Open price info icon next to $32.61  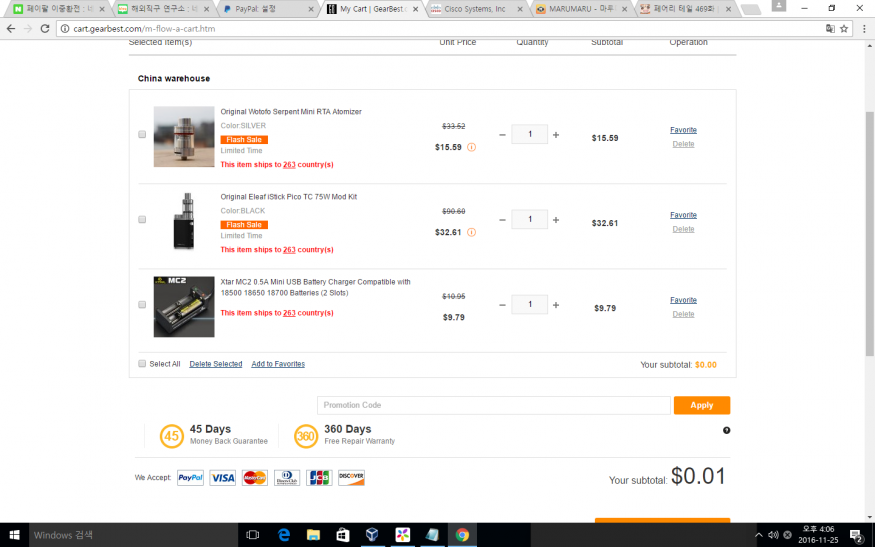pyautogui.click(x=472, y=232)
